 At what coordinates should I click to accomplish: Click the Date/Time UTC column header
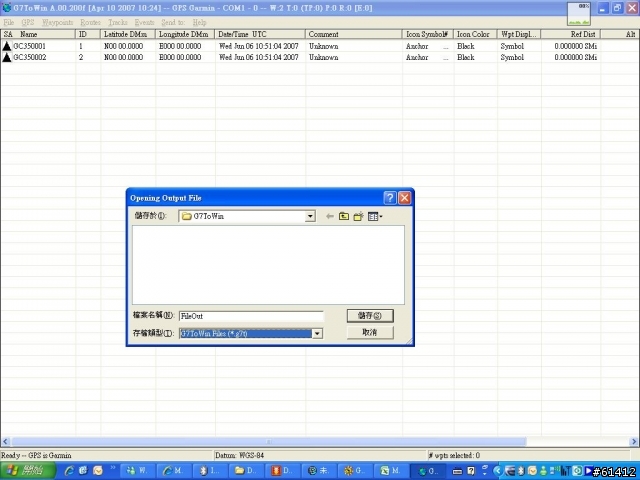[260, 34]
